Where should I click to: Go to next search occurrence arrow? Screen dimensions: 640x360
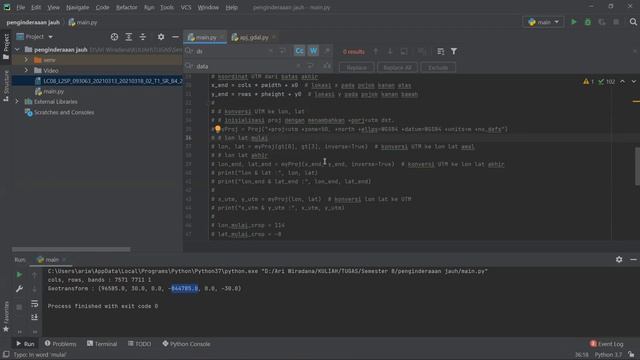click(390, 51)
